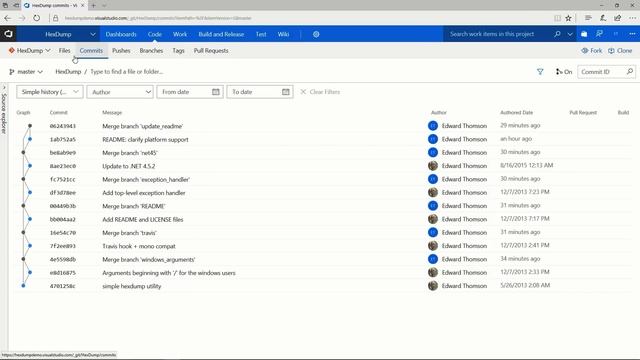Image resolution: width=640 pixels, height=360 pixels.
Task: Open 'simple hexdump utility' commit
Action: coord(131,286)
